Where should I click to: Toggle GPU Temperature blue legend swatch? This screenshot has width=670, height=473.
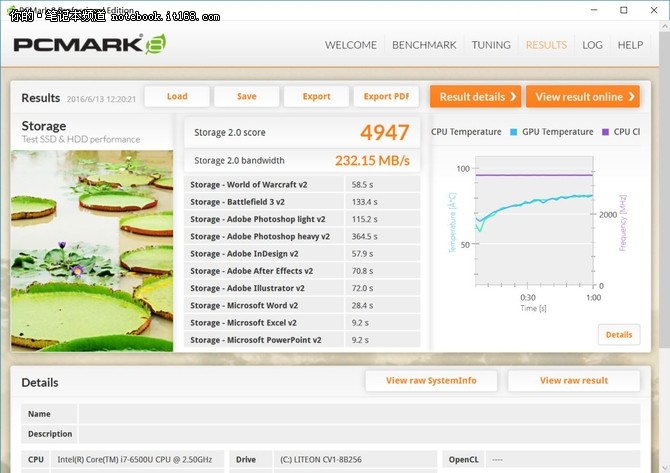click(514, 132)
